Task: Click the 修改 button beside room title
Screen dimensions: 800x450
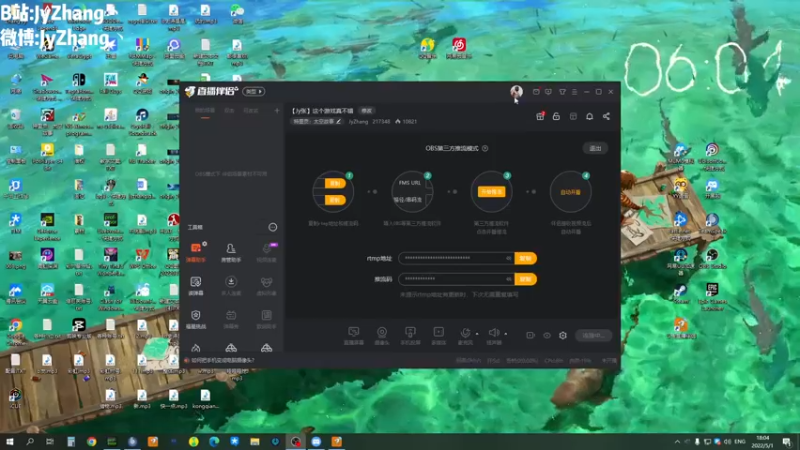Action: [366, 111]
